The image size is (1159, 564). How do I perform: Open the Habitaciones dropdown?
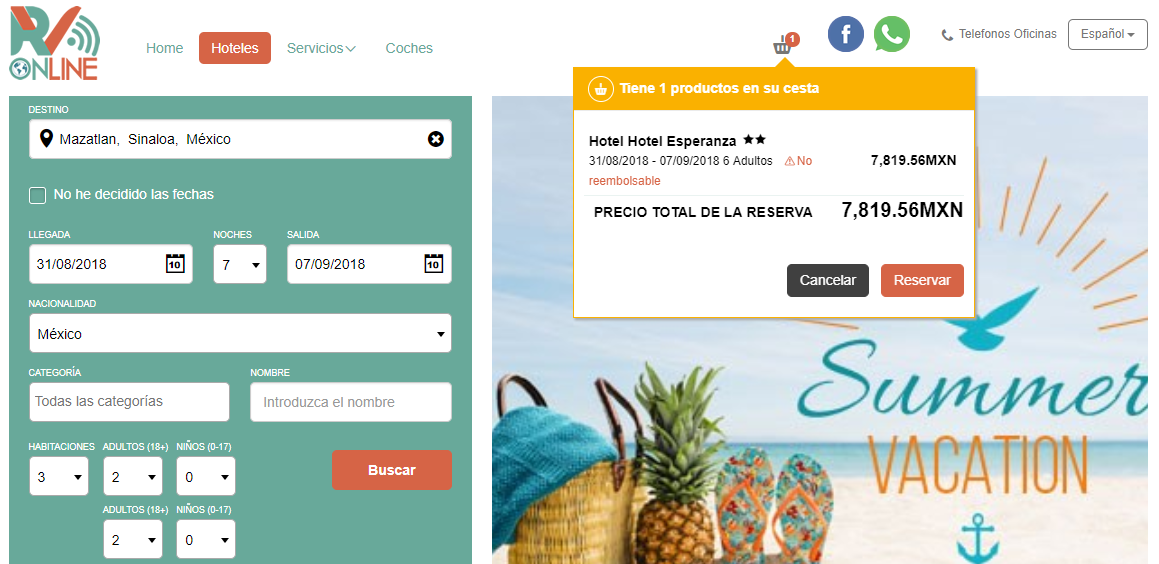point(58,476)
